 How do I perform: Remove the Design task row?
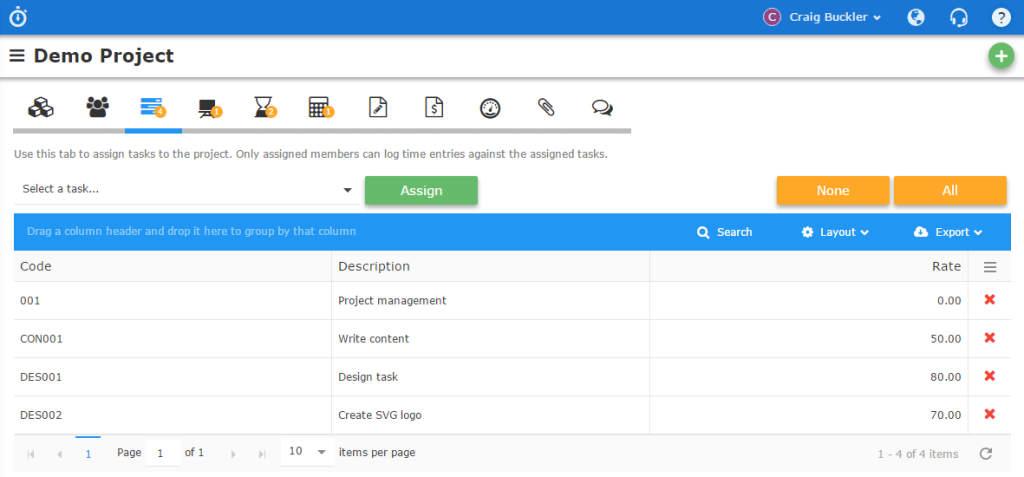(x=989, y=376)
